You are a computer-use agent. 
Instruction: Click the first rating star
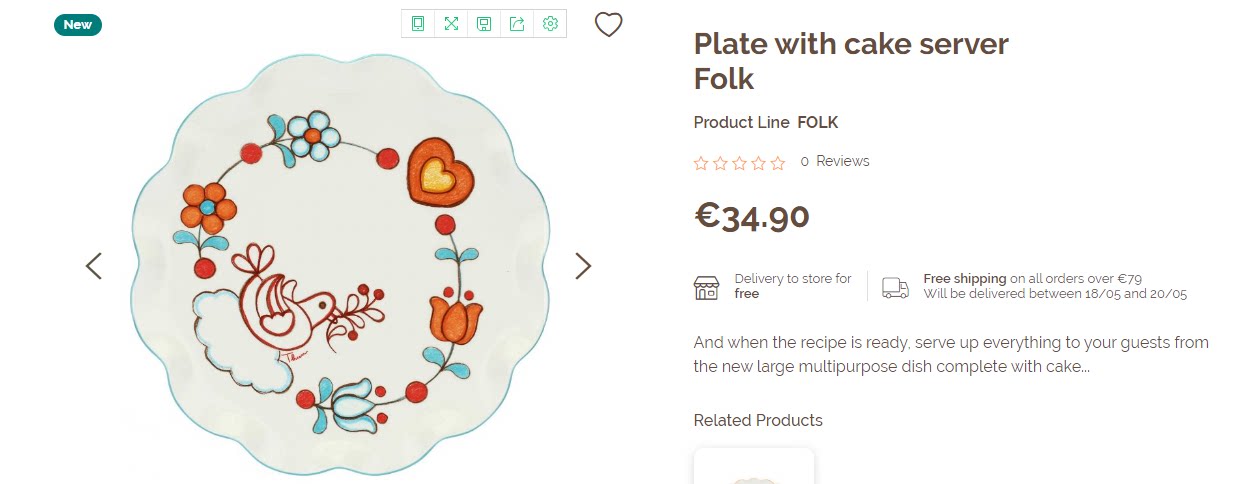coord(701,163)
